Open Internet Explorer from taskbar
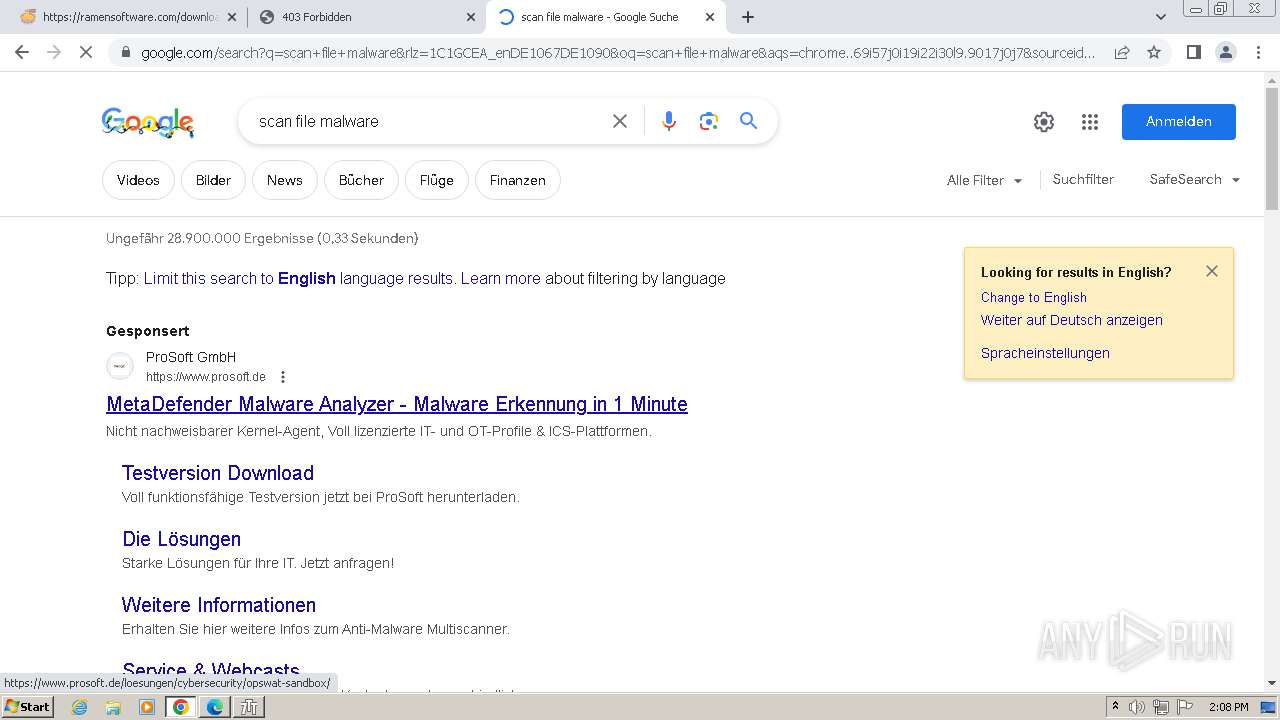This screenshot has height=720, width=1280. (x=79, y=707)
